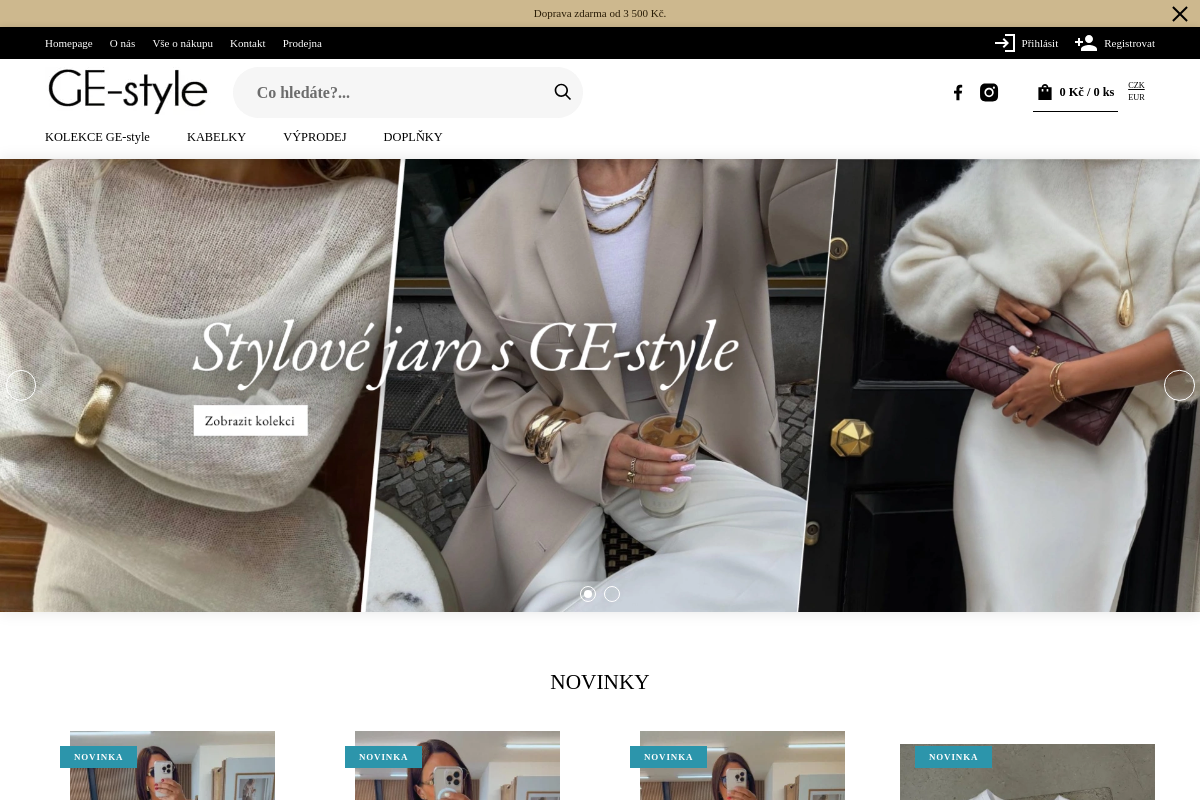Open the first Novinka product thumbnail
The height and width of the screenshot is (800, 1200).
172,765
